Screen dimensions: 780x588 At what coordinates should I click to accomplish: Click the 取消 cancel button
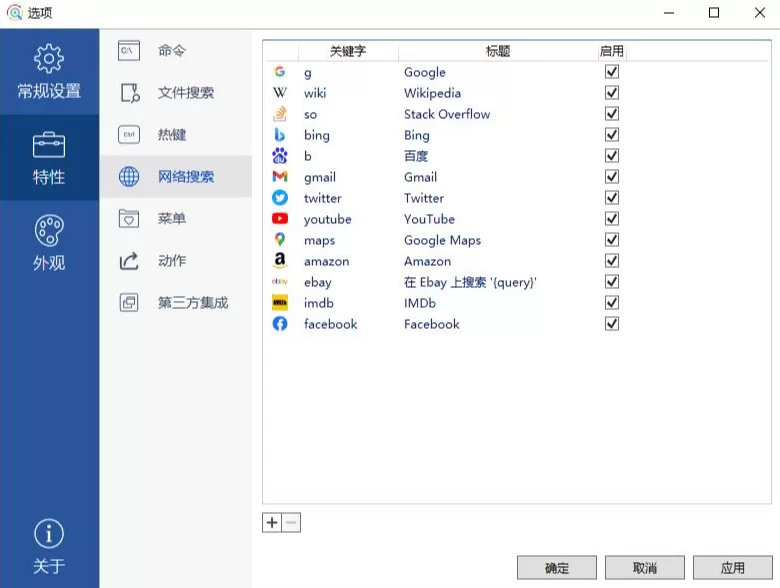point(645,568)
